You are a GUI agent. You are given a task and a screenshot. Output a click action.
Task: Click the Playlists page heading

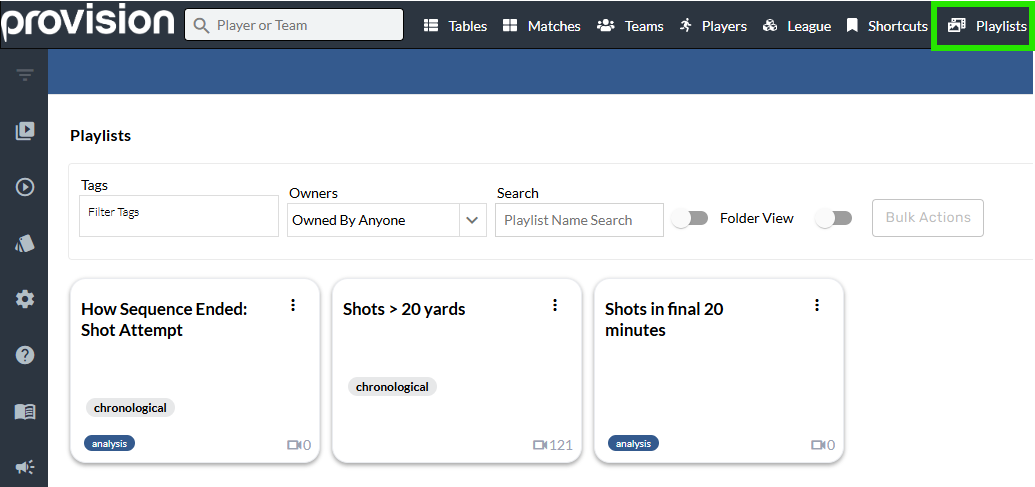pyautogui.click(x=100, y=136)
